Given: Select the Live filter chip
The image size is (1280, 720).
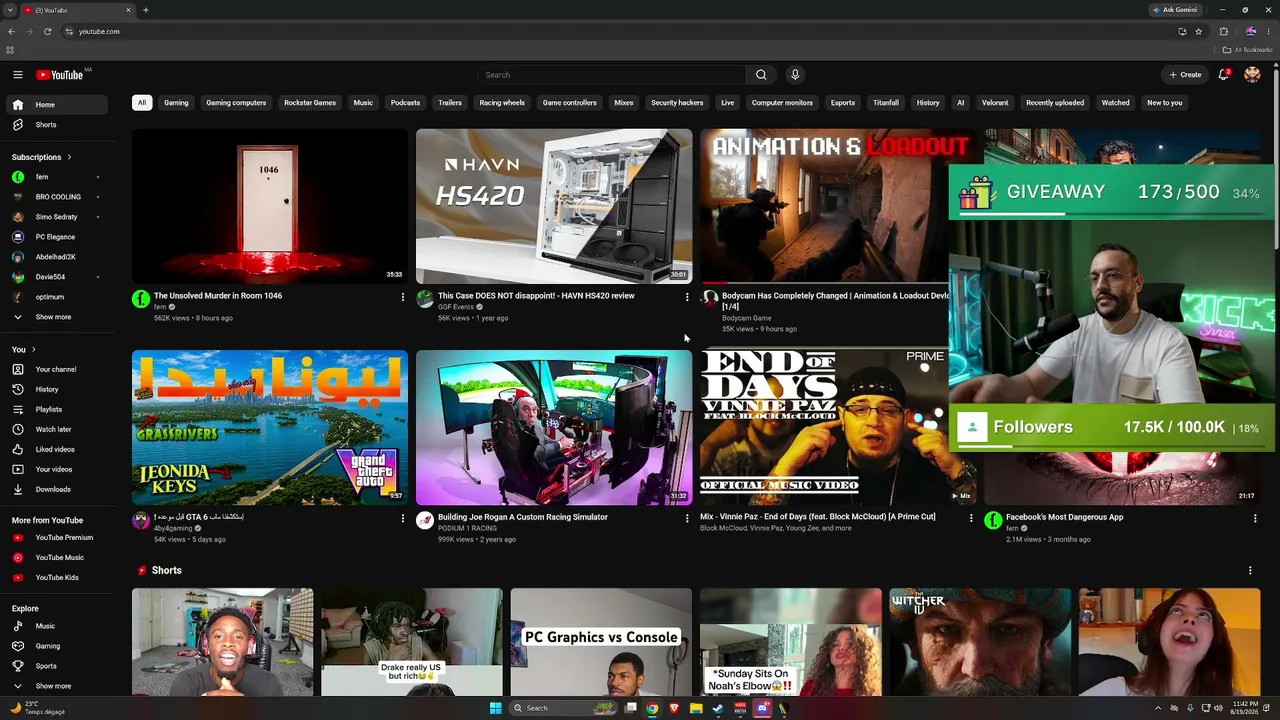Looking at the screenshot, I should [x=727, y=102].
